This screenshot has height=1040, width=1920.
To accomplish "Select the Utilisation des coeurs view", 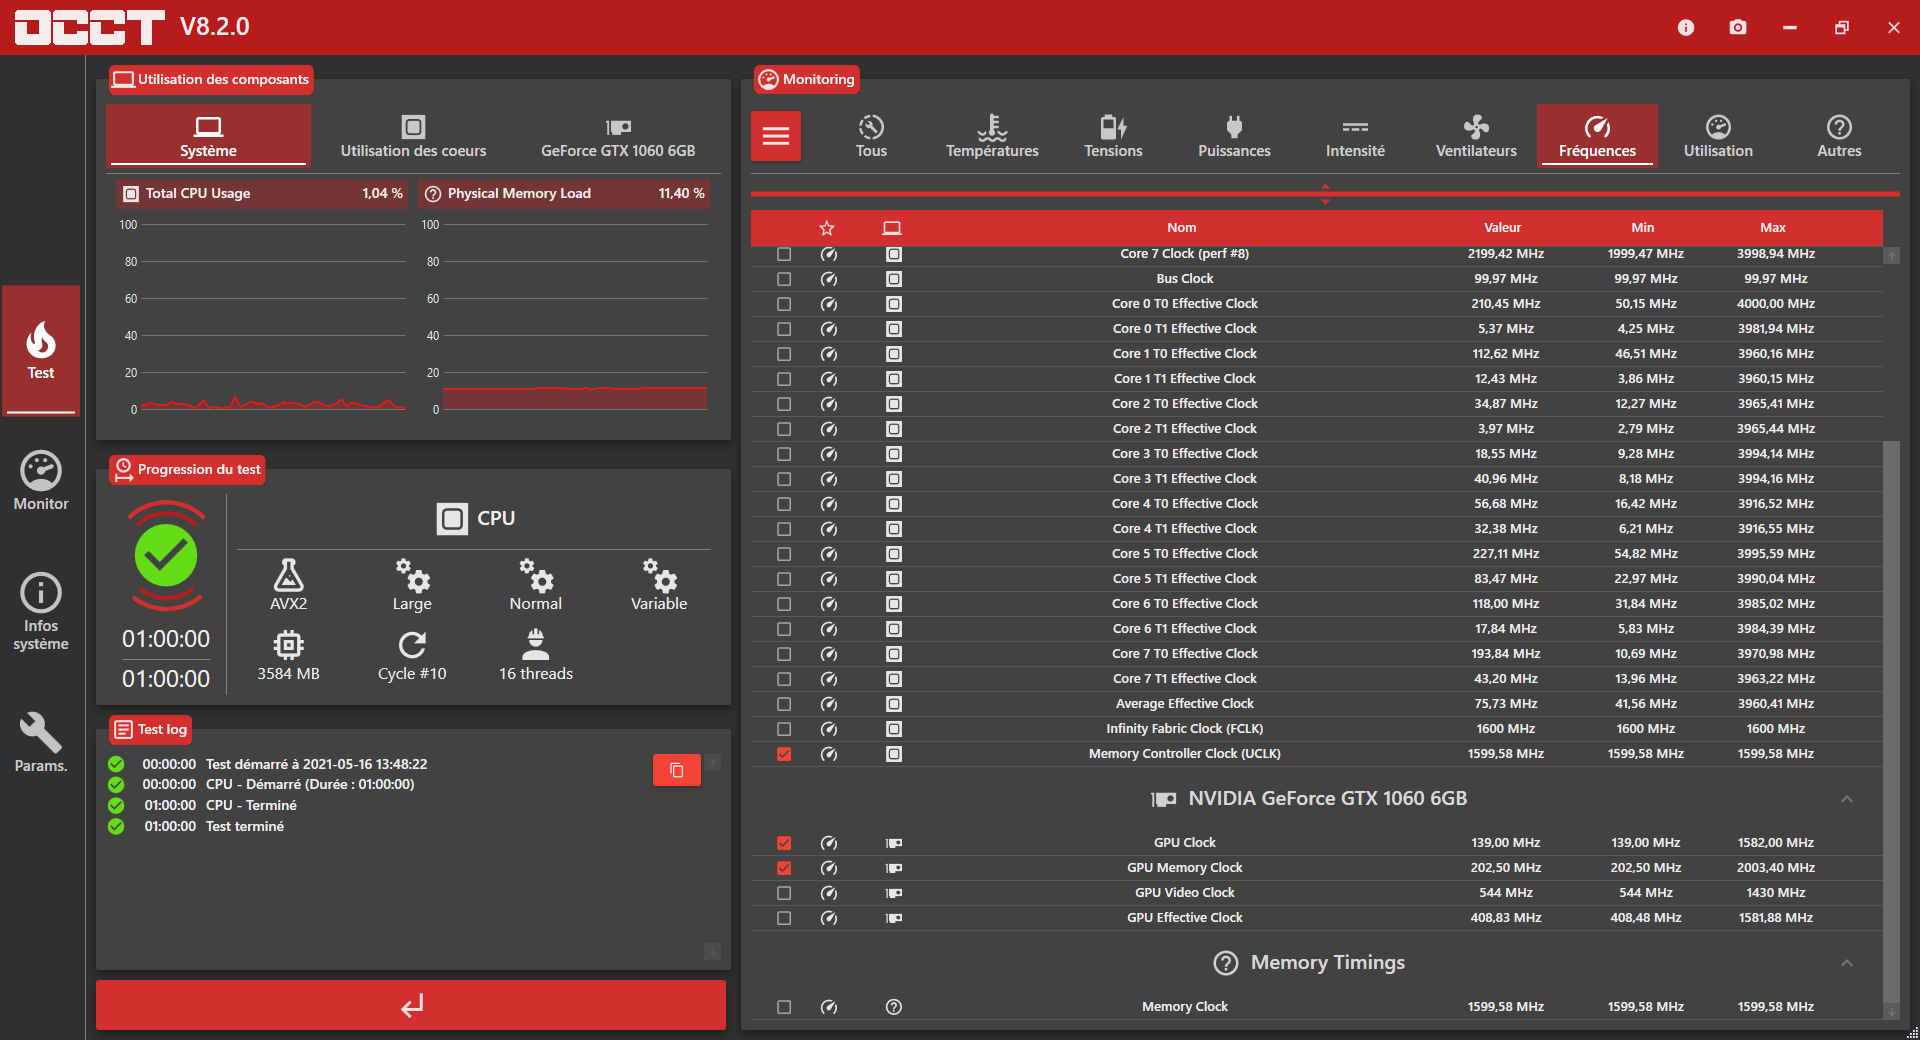I will pos(413,136).
